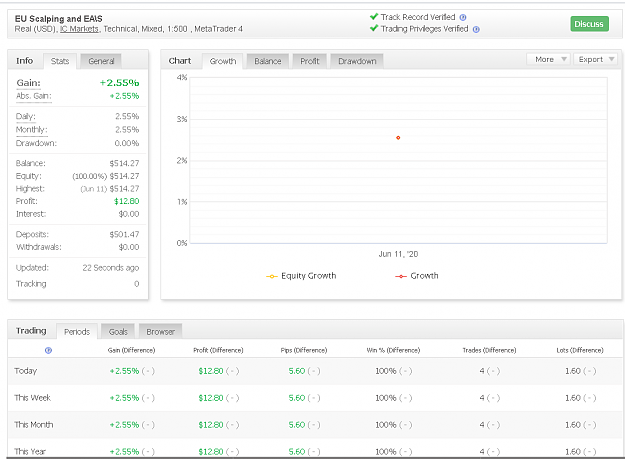Click the Lots (Difference) column header

[x=580, y=351]
